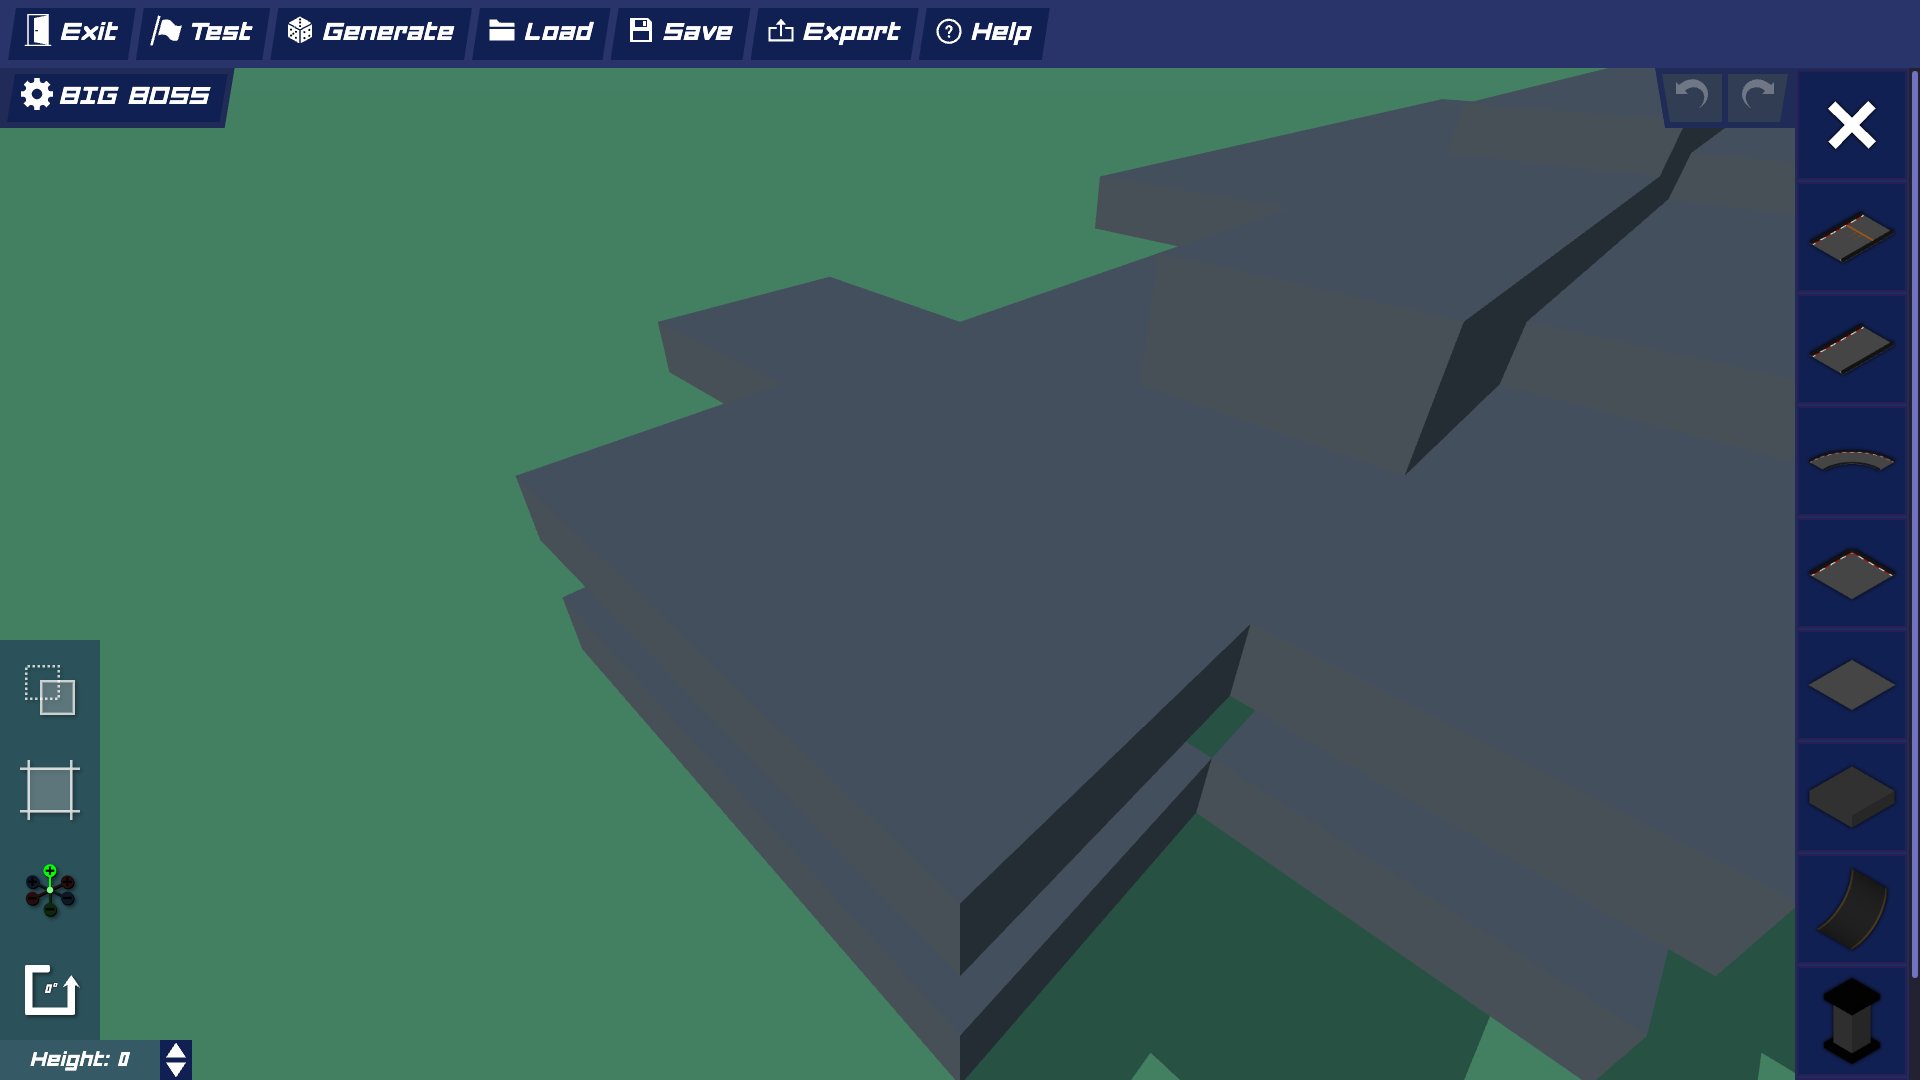
Task: Pick the curved road segment piece
Action: click(1851, 461)
